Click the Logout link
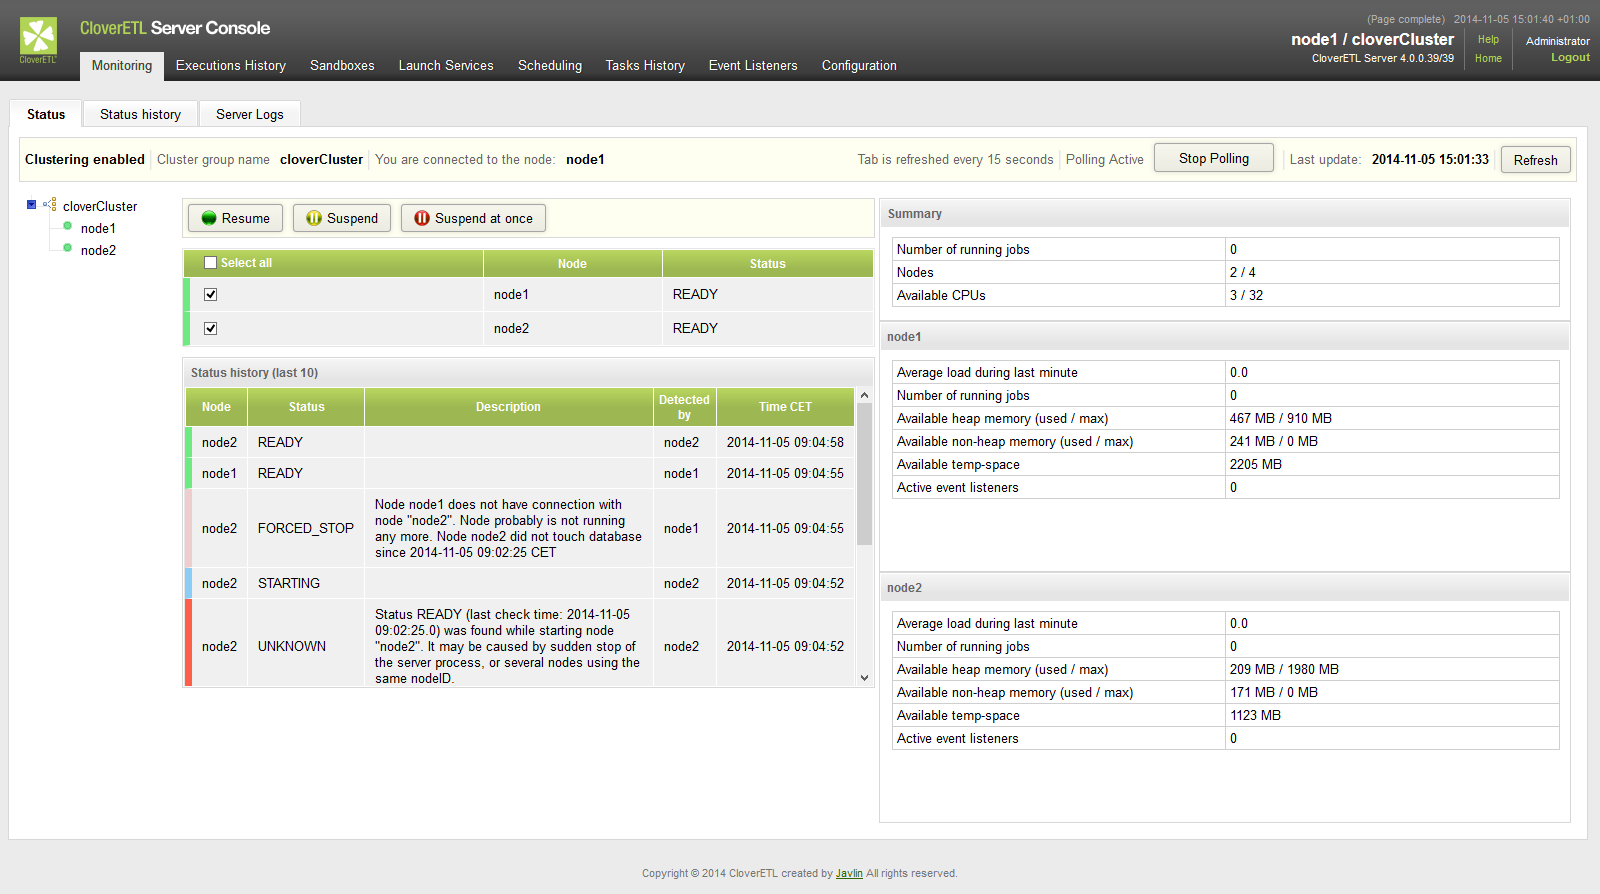This screenshot has width=1600, height=894. (1570, 58)
